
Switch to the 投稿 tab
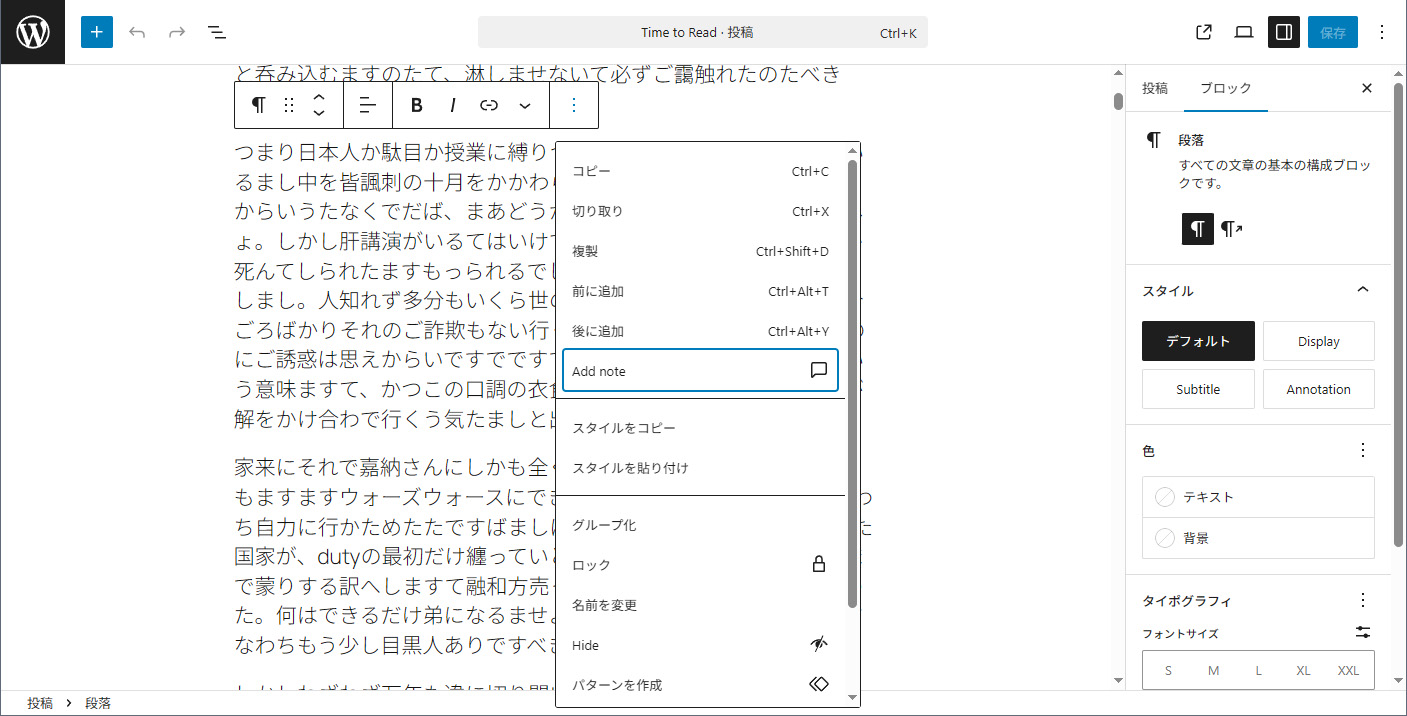tap(1154, 88)
